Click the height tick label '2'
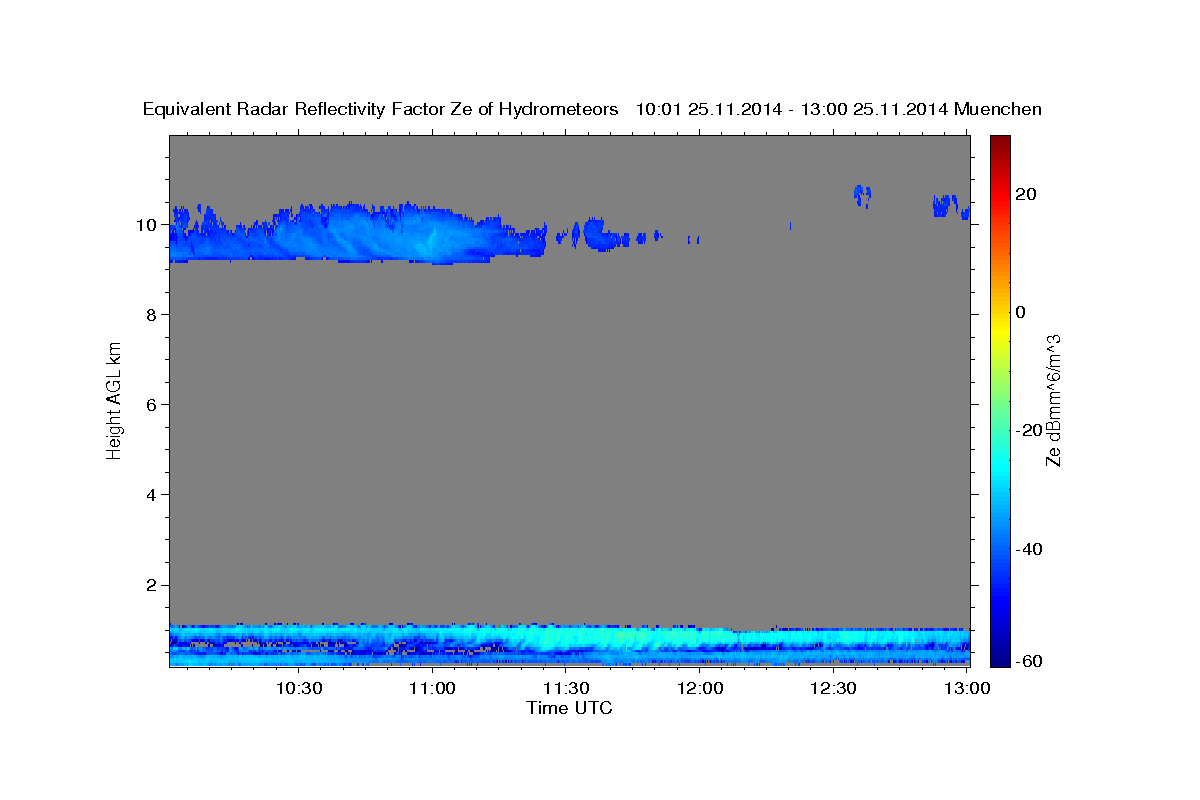Viewport: 1200px width, 800px height. point(153,585)
